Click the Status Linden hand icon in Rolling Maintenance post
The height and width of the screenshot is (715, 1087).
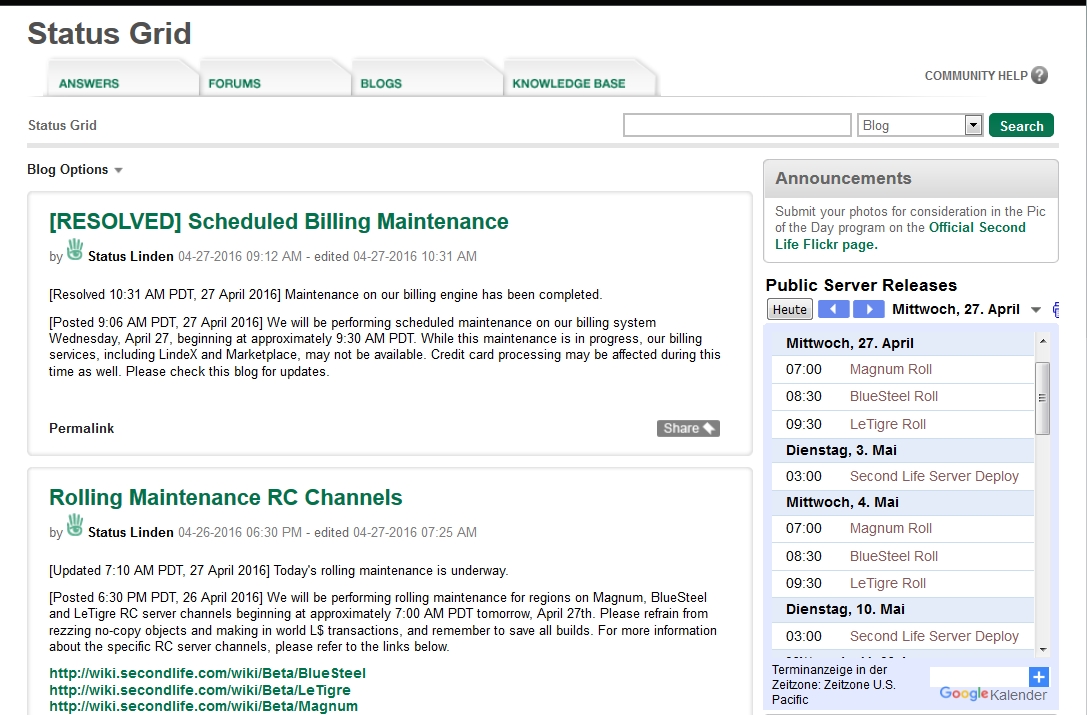[x=75, y=525]
